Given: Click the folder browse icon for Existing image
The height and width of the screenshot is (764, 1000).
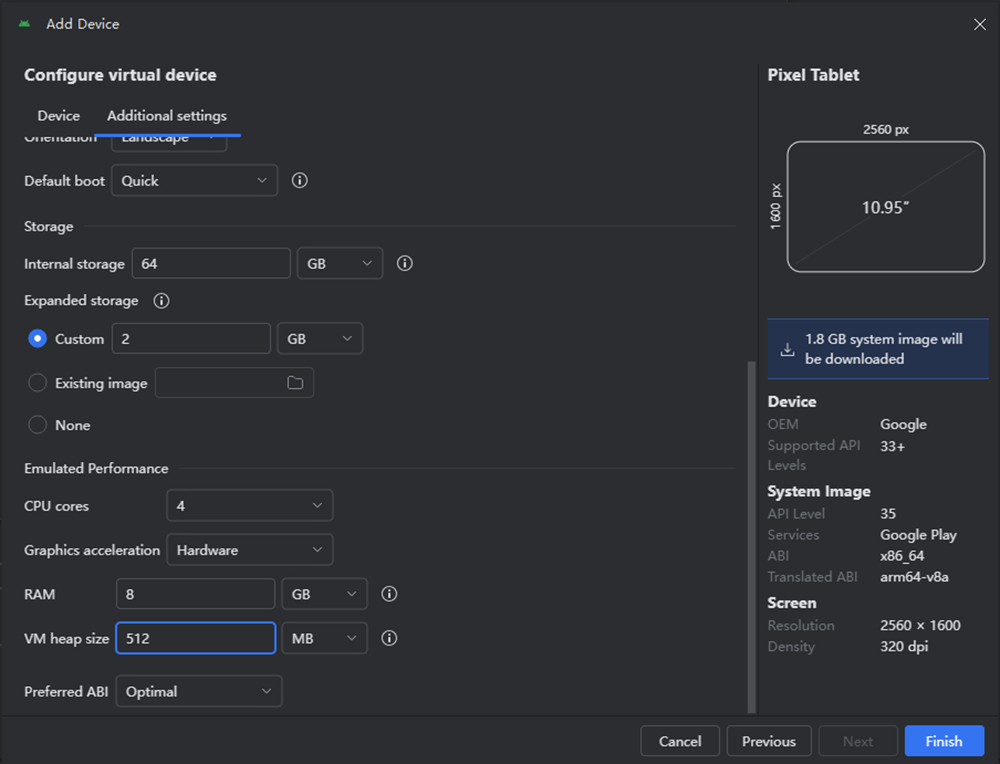Looking at the screenshot, I should coord(295,383).
